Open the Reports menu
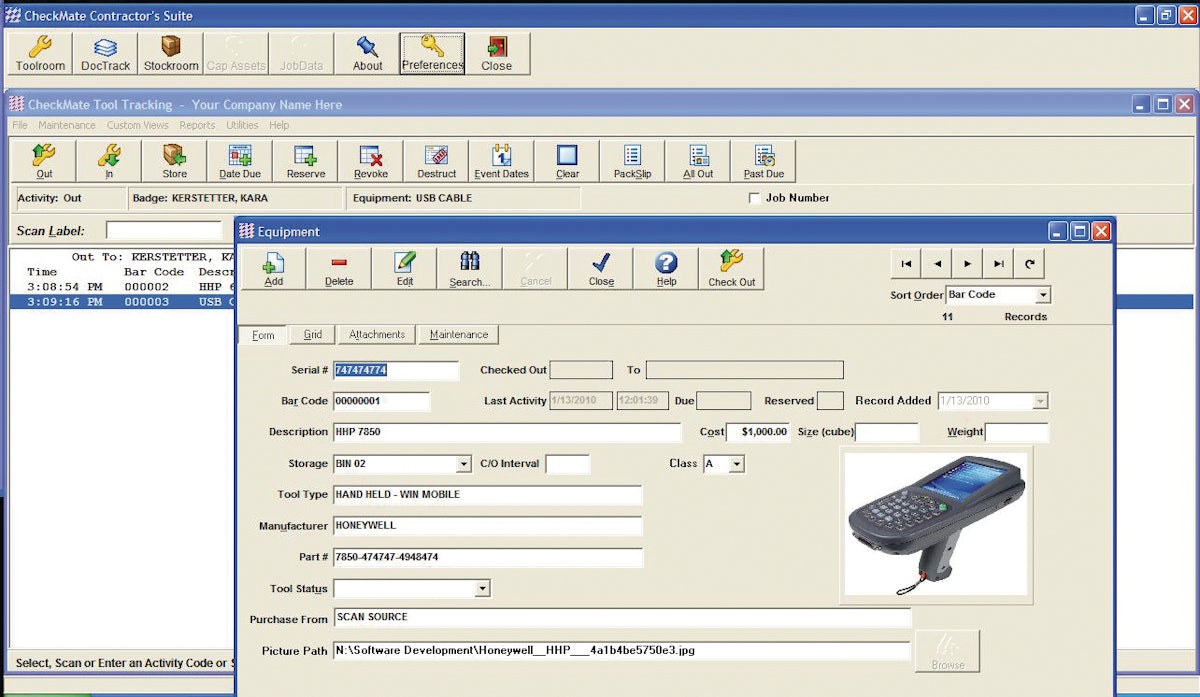The height and width of the screenshot is (697, 1200). point(197,125)
